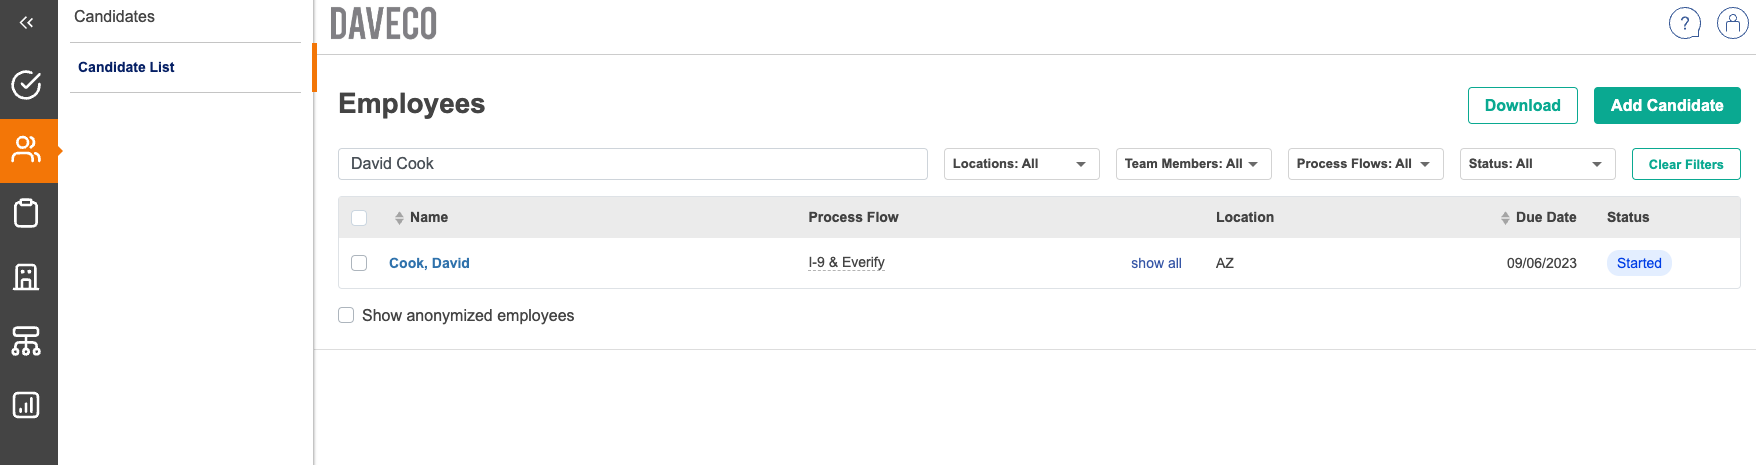Open the people candidates sidebar icon
This screenshot has width=1756, height=465.
click(x=27, y=150)
